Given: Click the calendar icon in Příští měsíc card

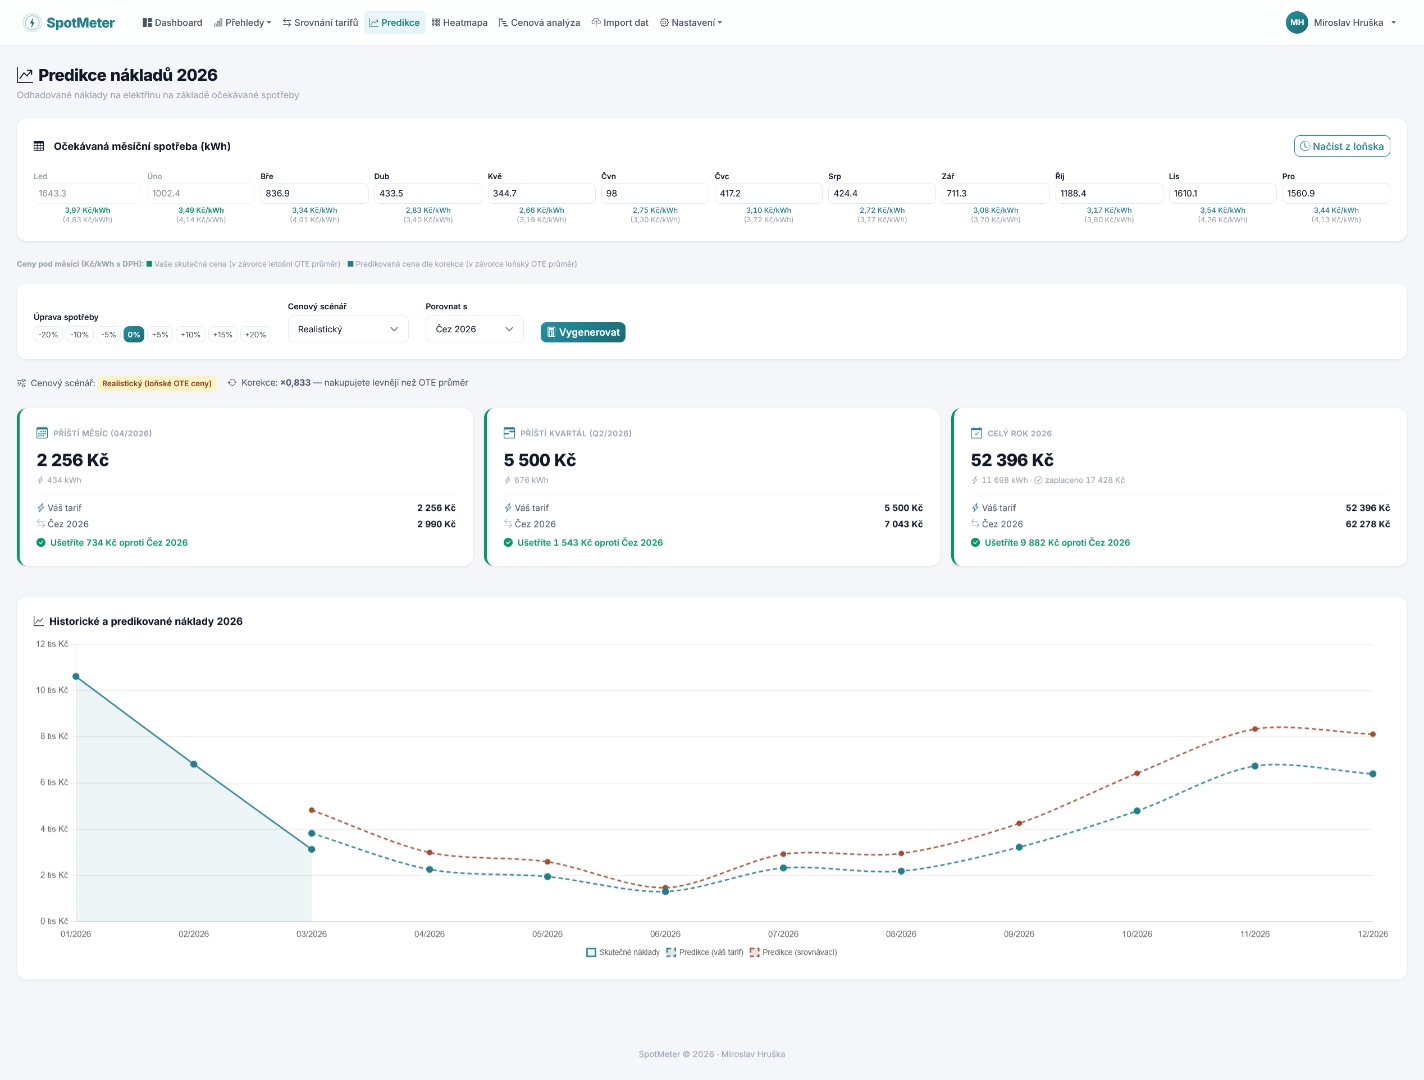Looking at the screenshot, I should click(x=42, y=433).
